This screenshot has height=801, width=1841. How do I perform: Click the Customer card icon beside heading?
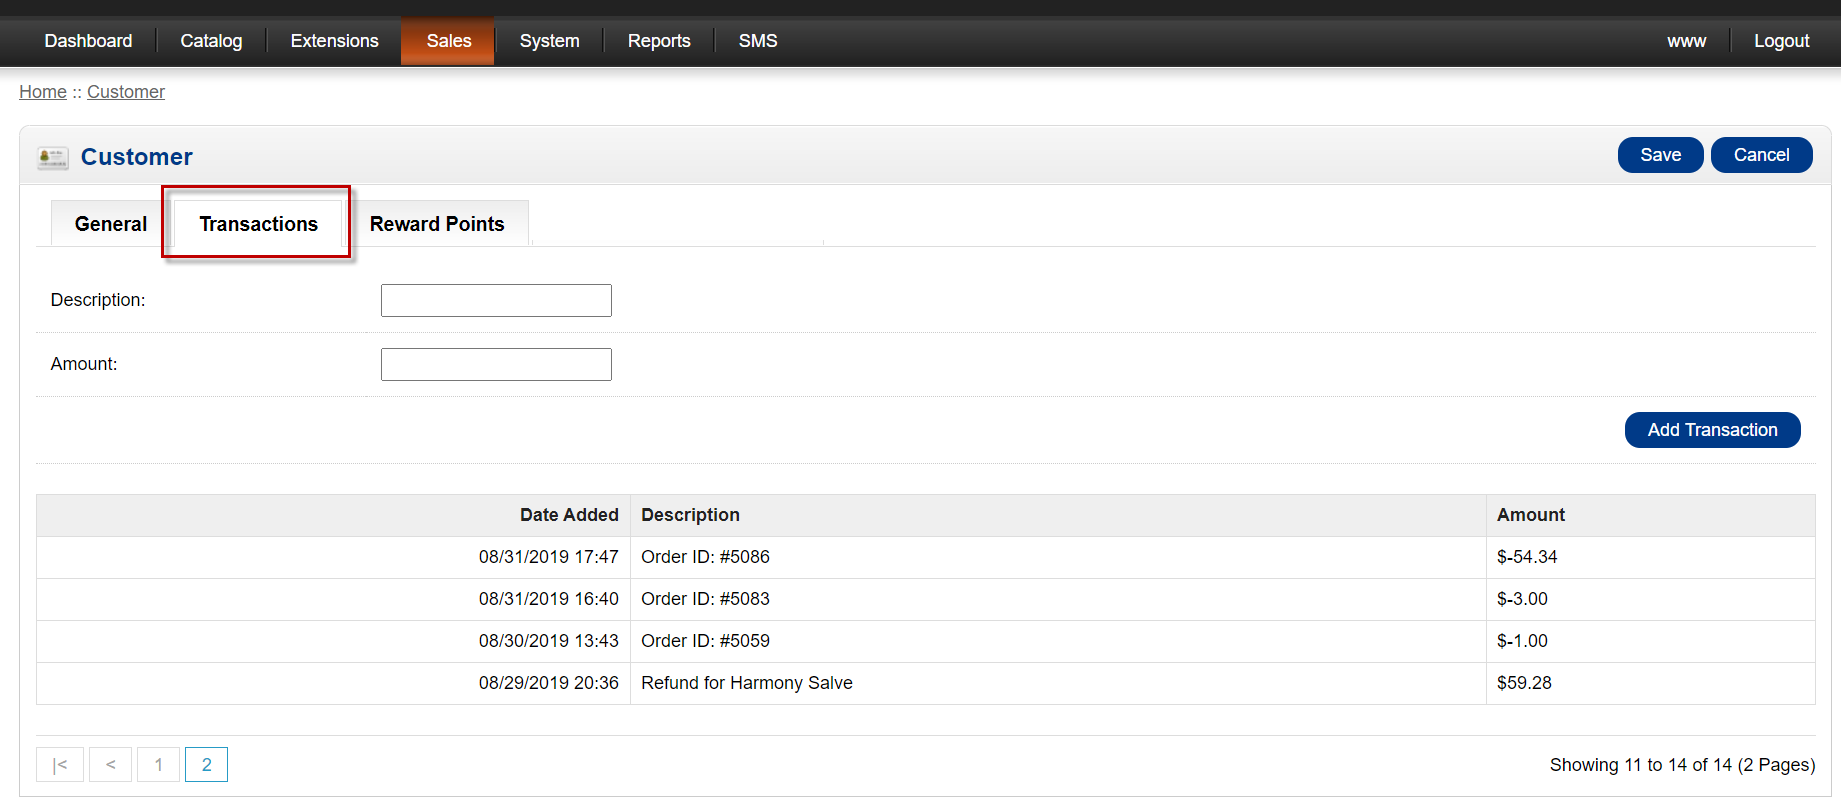pos(53,157)
